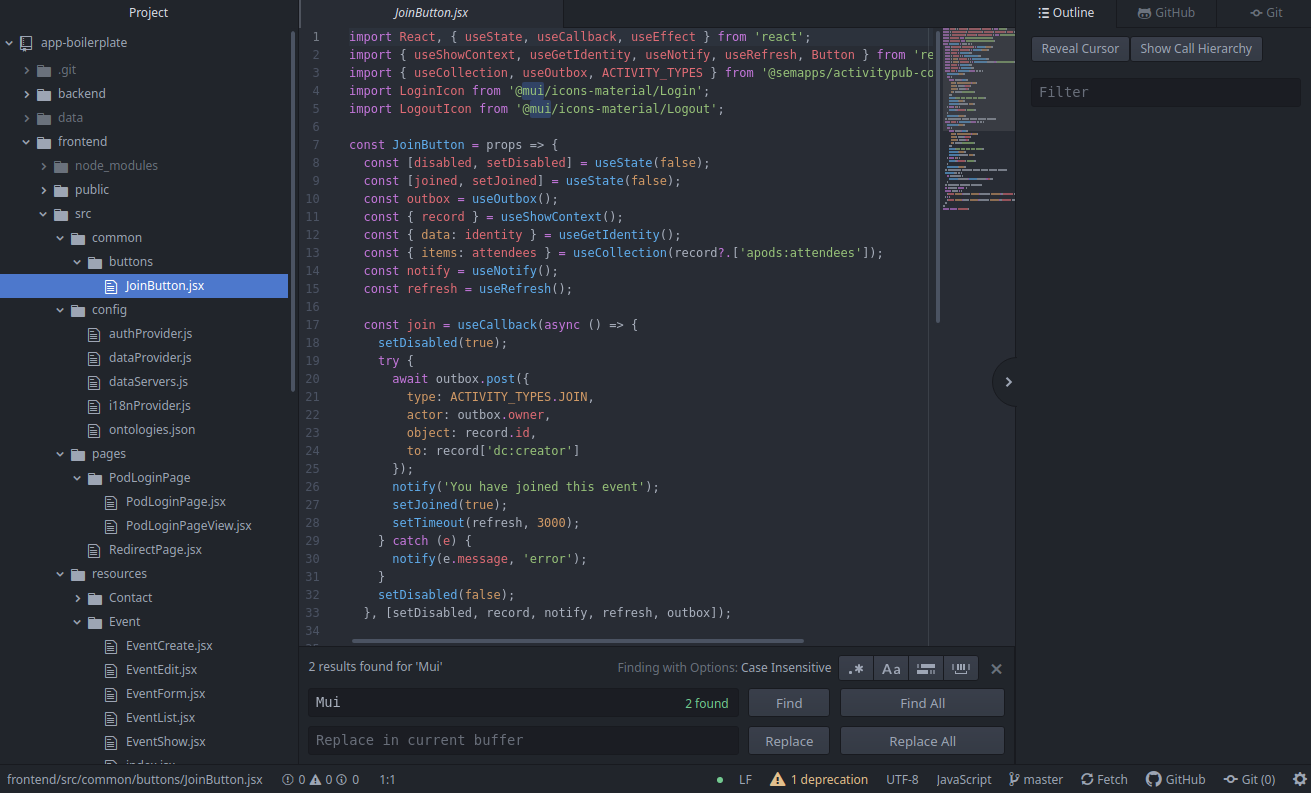Click the deprecation warning icon in status bar
Screen dimensions: 1311x793
pos(777,780)
